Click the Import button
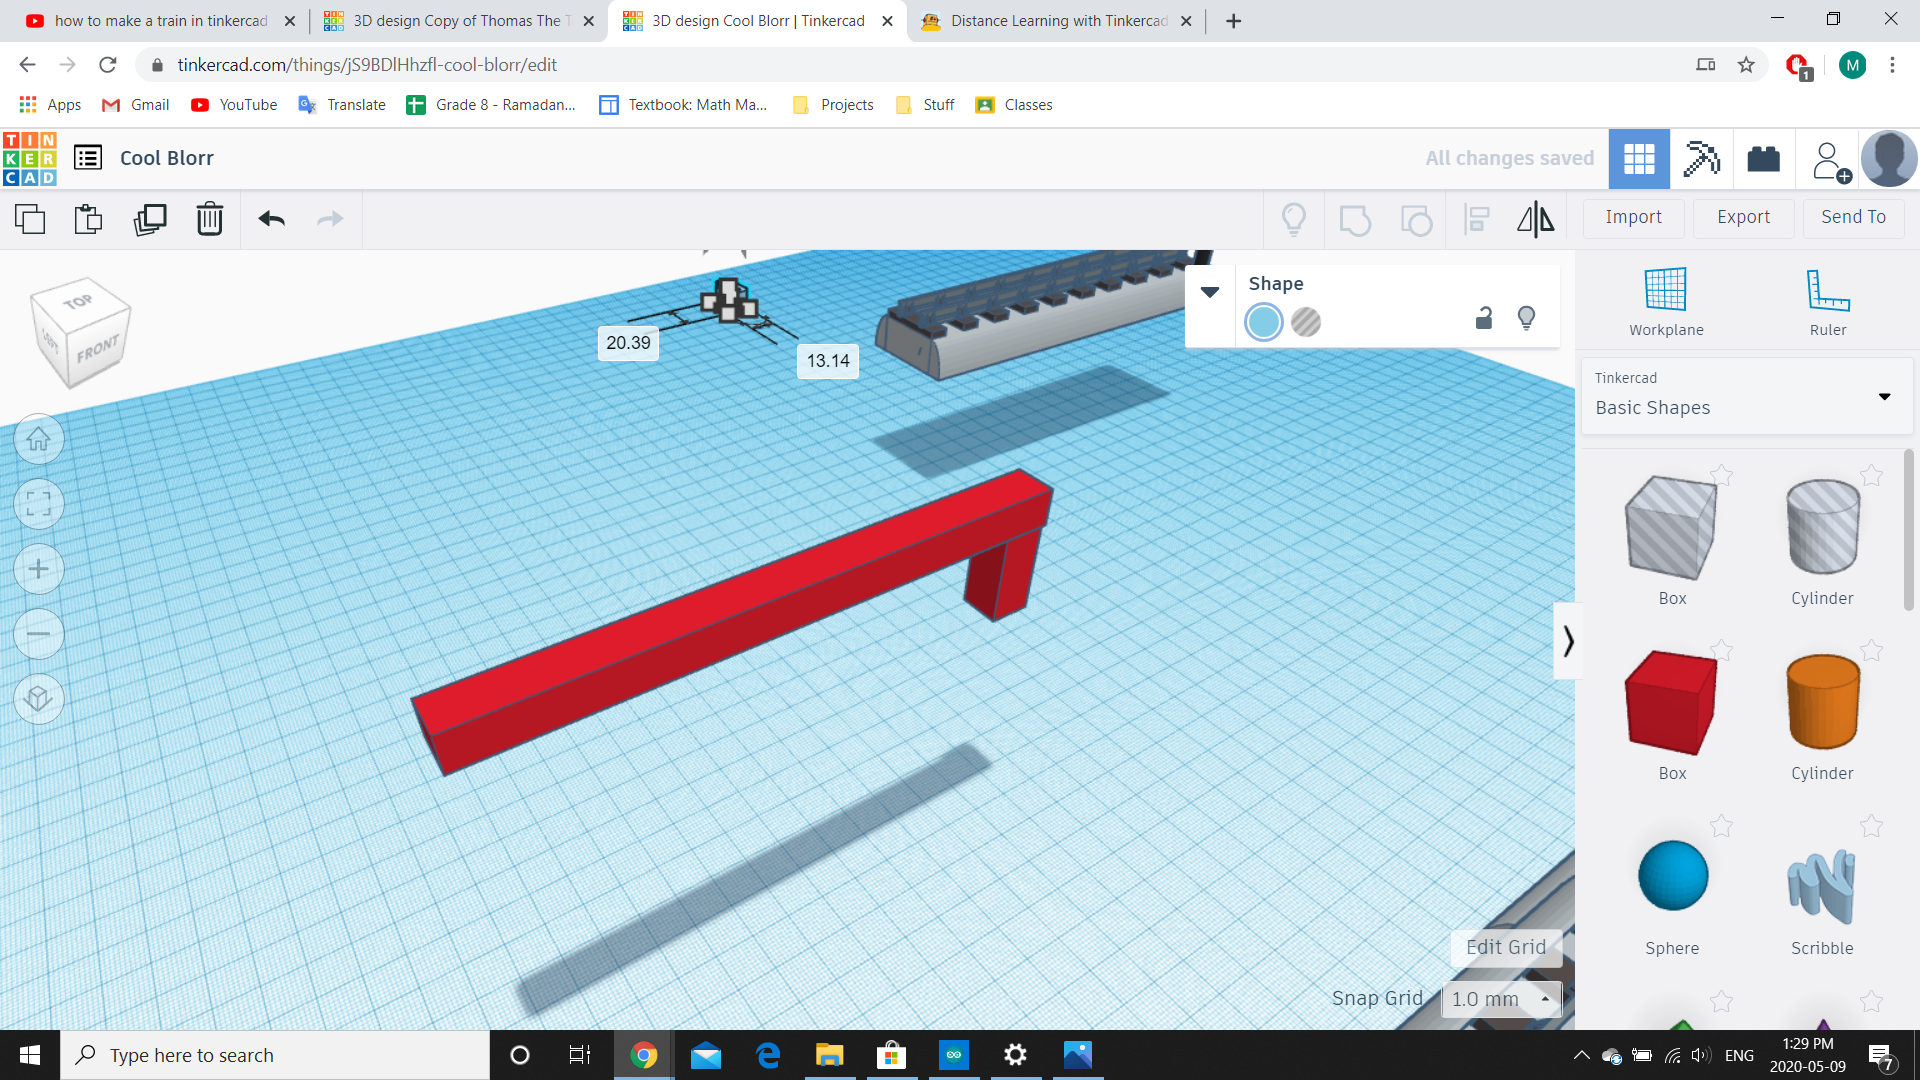1920x1080 pixels. [x=1633, y=217]
